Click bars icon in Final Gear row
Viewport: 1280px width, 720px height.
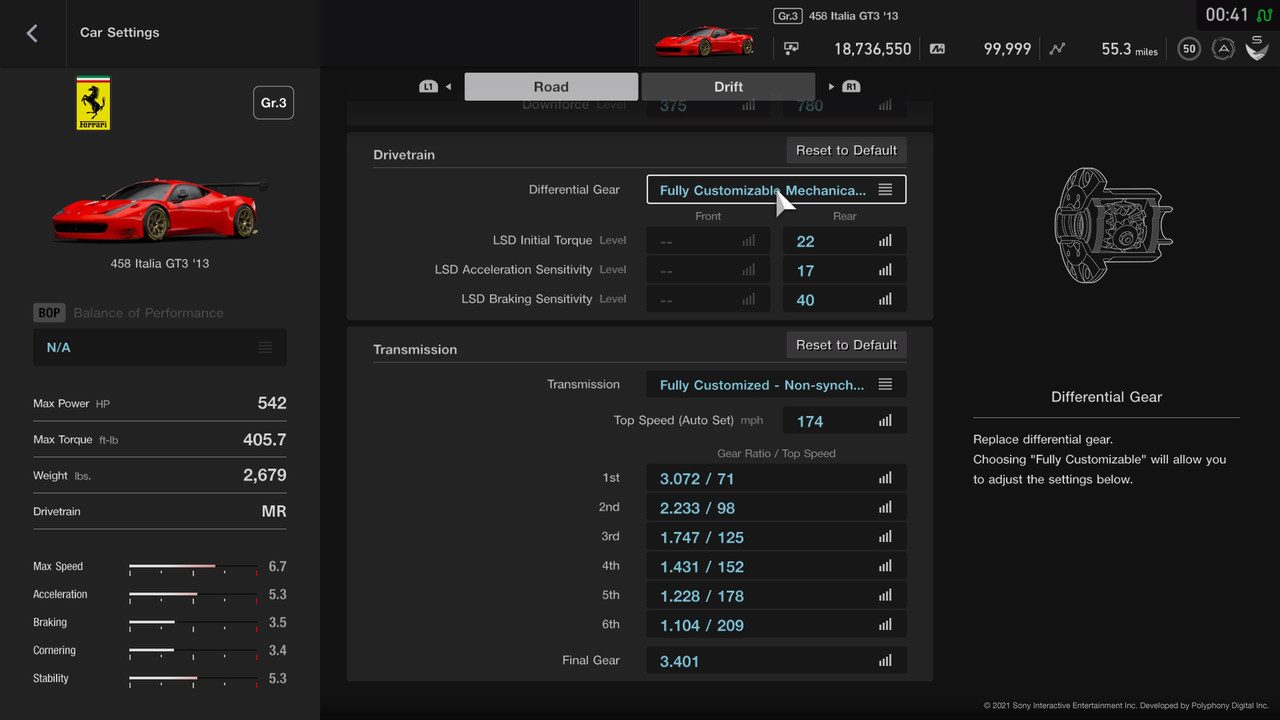(x=885, y=661)
